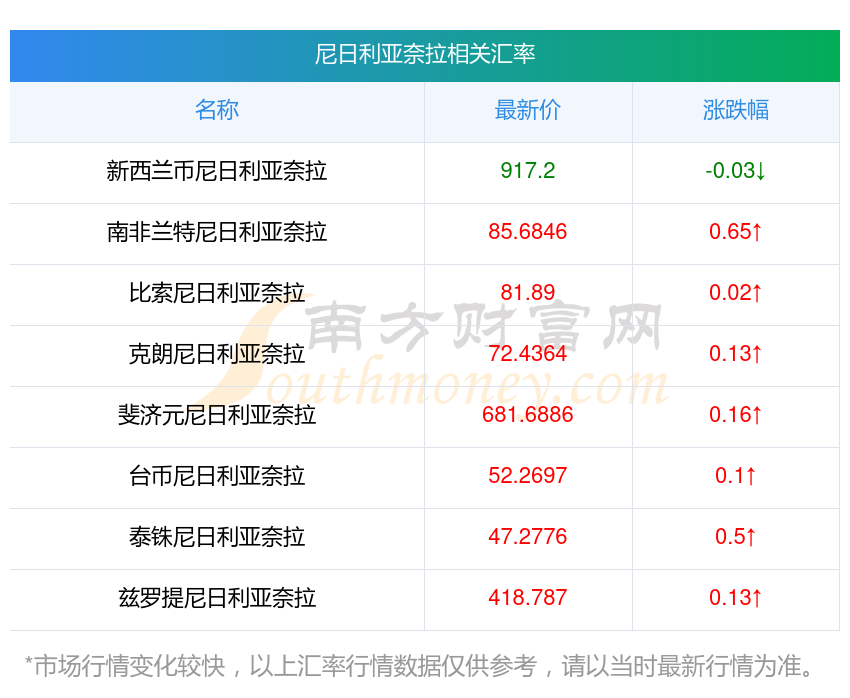Screen dimensions: 850x698
Task: Click the price value 418.787
Action: click(x=527, y=598)
